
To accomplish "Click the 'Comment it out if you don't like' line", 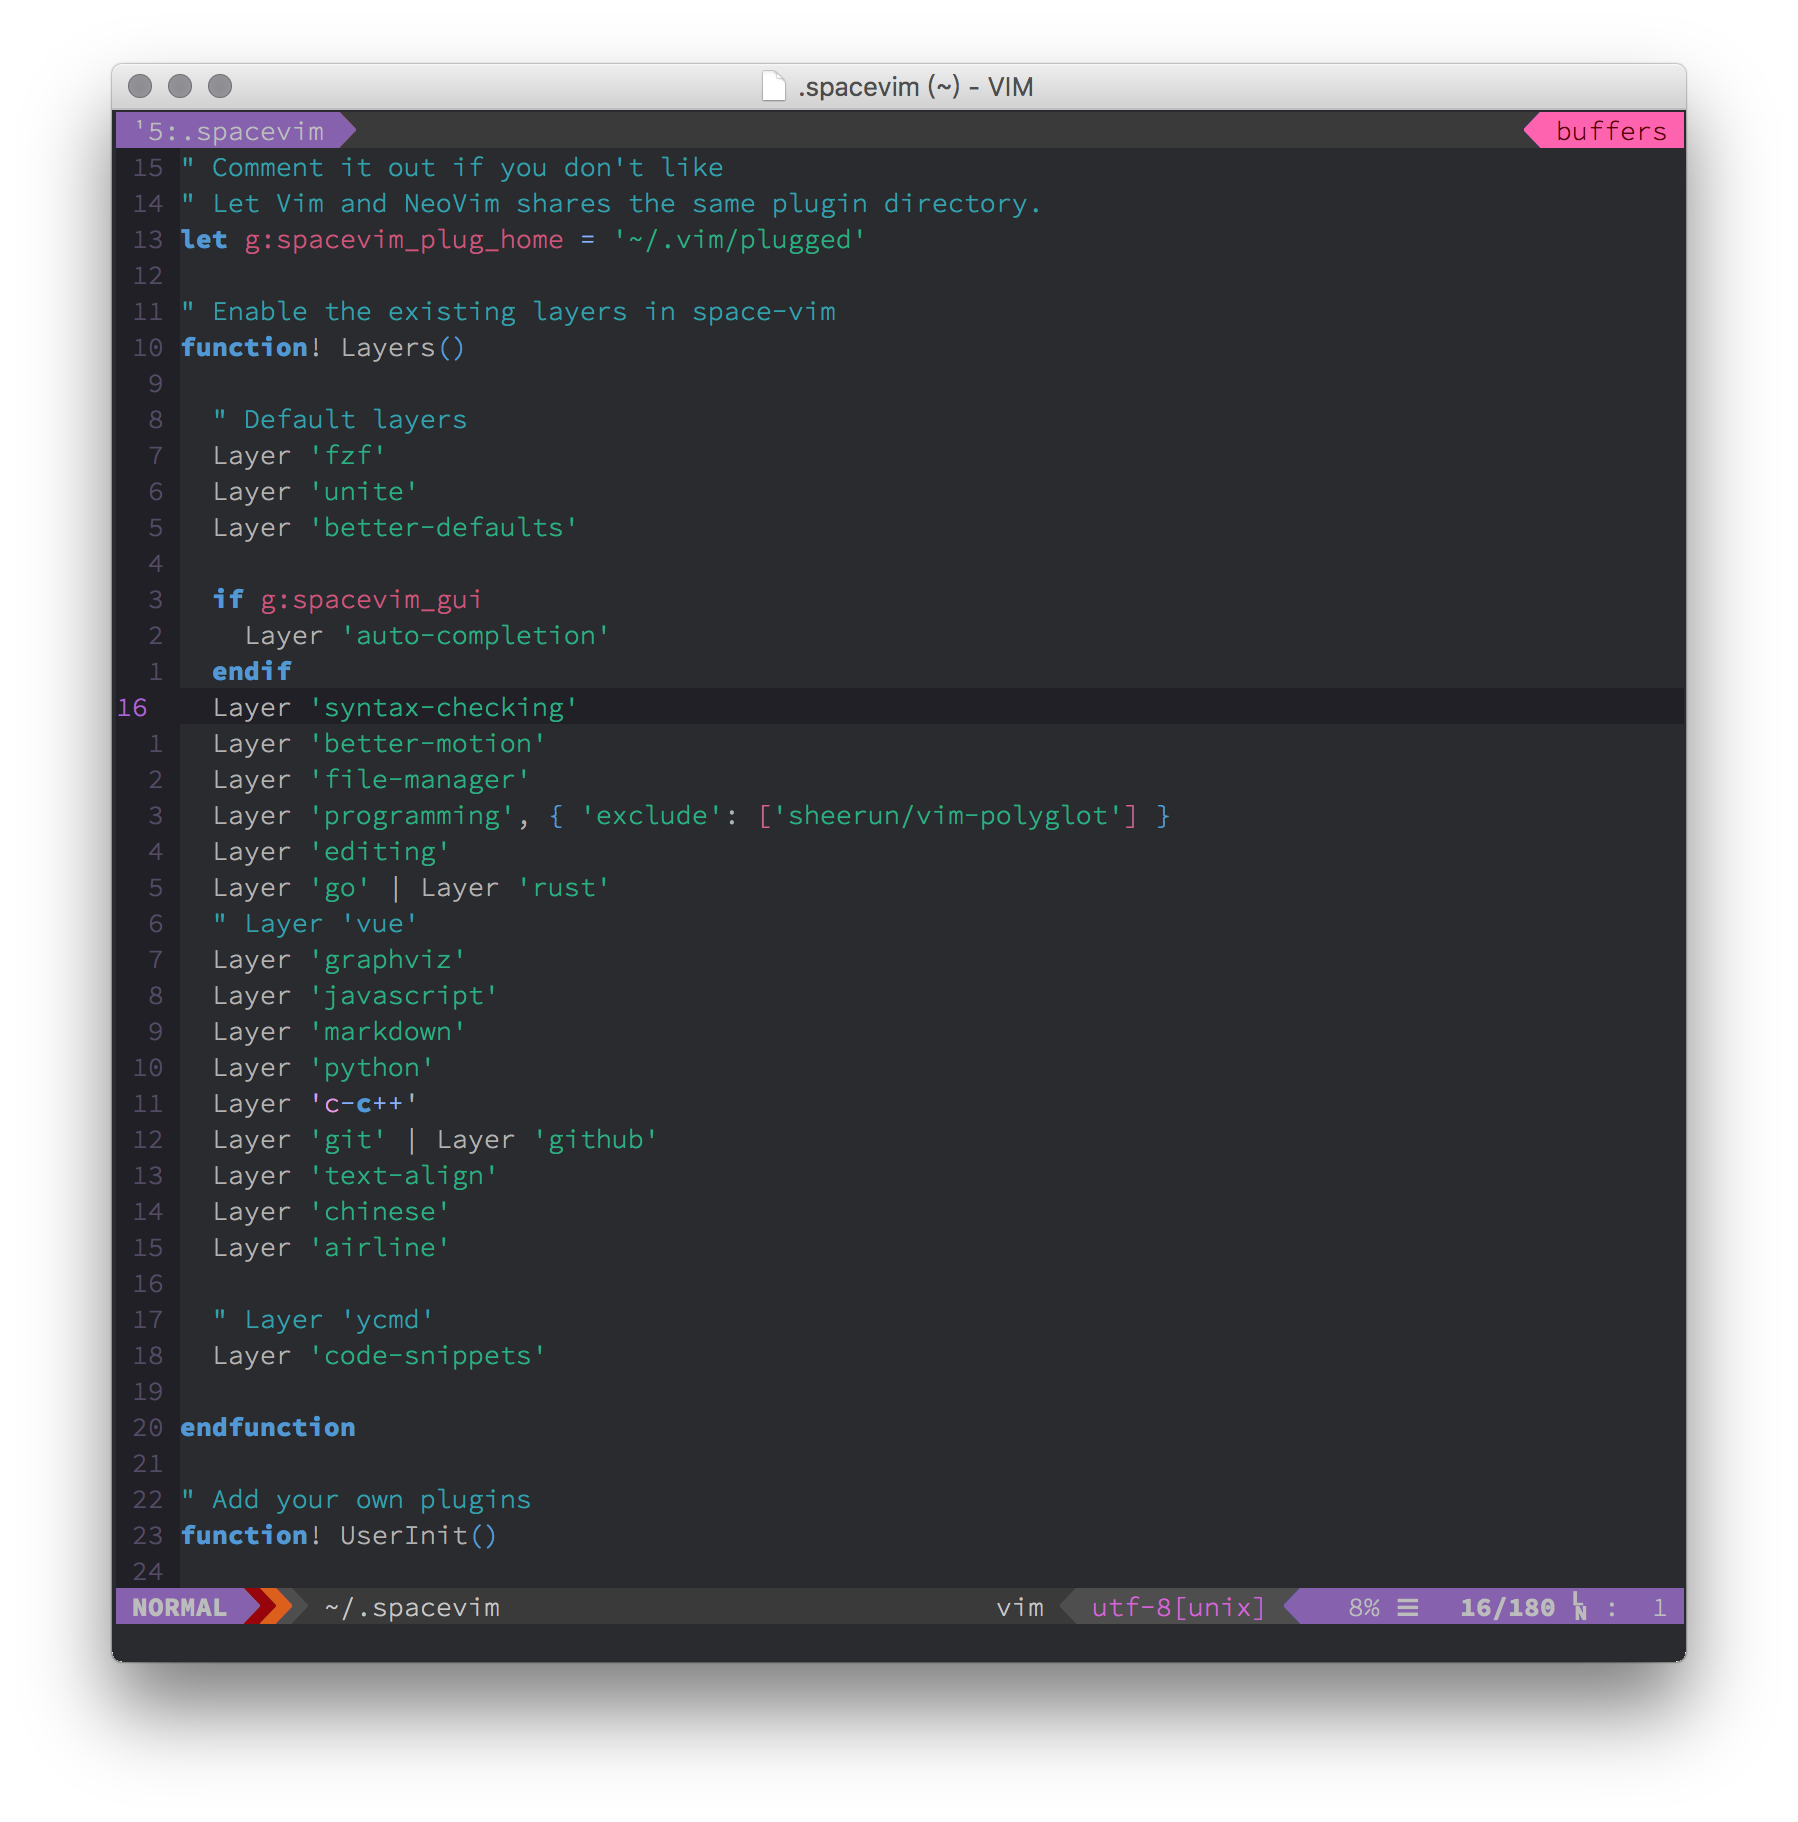I will [452, 167].
